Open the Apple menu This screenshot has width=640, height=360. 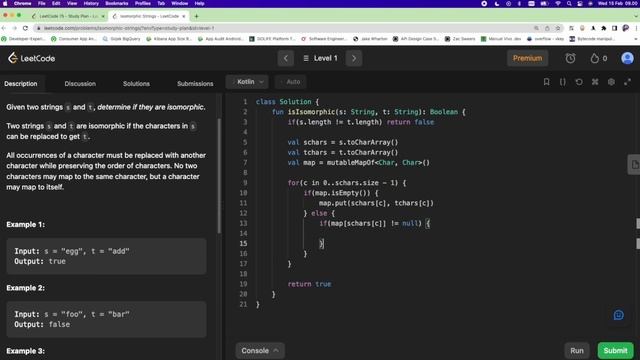[x=5, y=3]
